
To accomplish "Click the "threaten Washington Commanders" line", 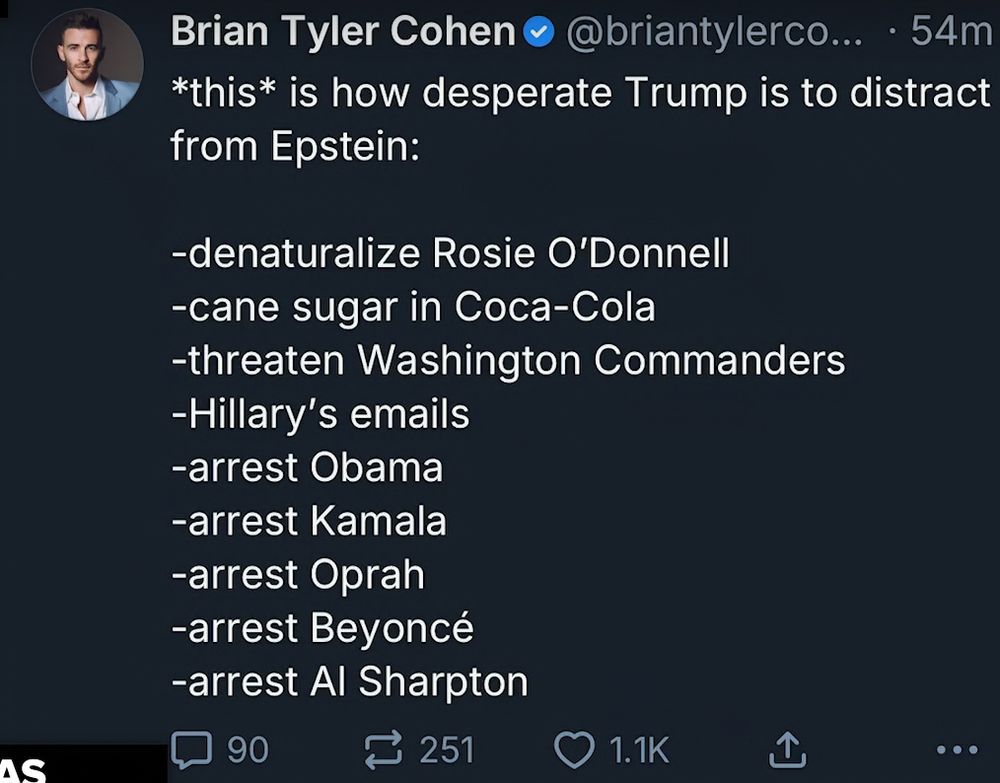I will click(508, 360).
